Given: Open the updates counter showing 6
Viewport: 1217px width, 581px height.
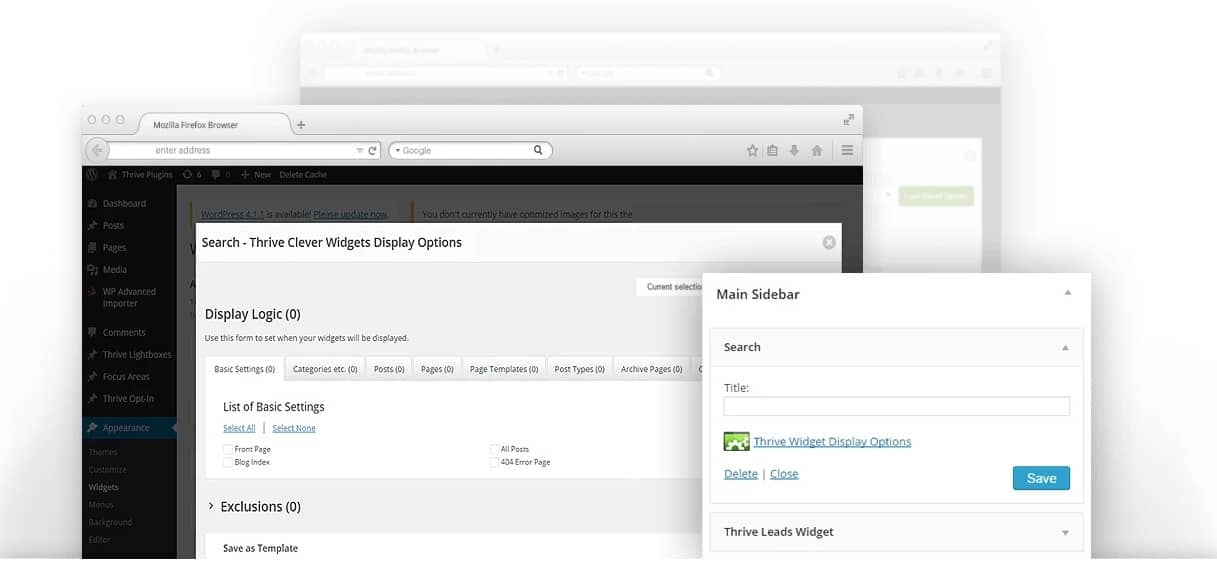Looking at the screenshot, I should 192,174.
